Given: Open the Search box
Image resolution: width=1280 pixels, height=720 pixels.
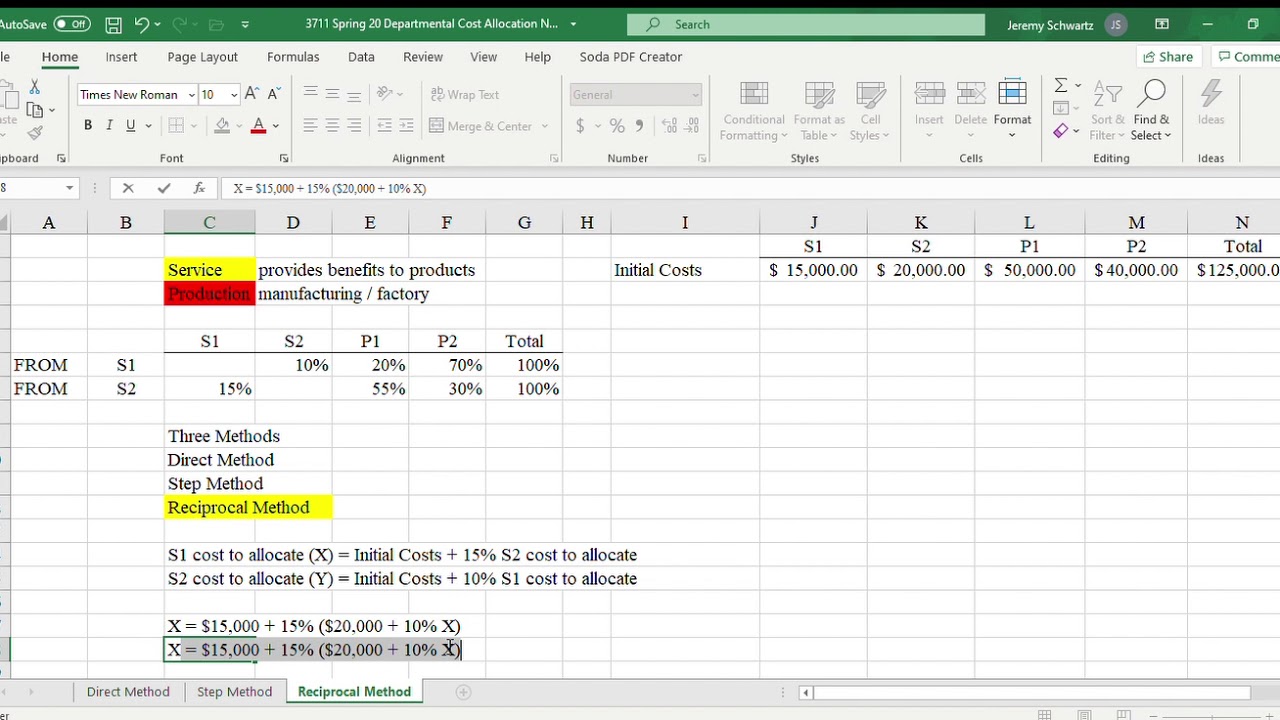Looking at the screenshot, I should (x=806, y=24).
